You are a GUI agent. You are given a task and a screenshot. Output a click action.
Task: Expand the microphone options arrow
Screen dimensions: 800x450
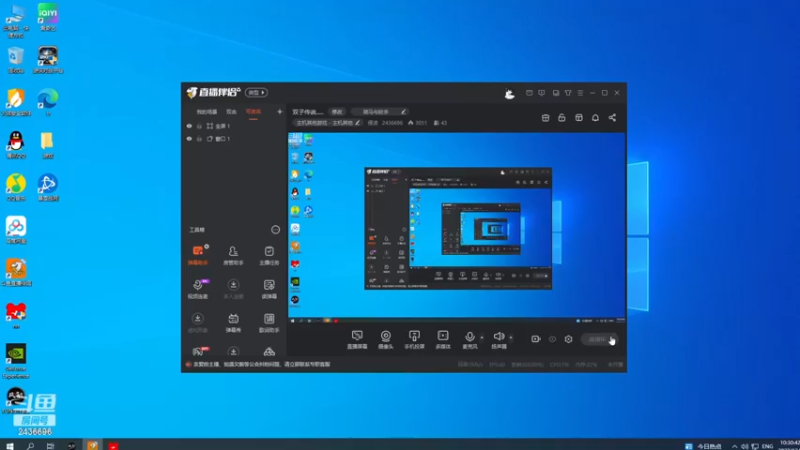[x=482, y=337]
